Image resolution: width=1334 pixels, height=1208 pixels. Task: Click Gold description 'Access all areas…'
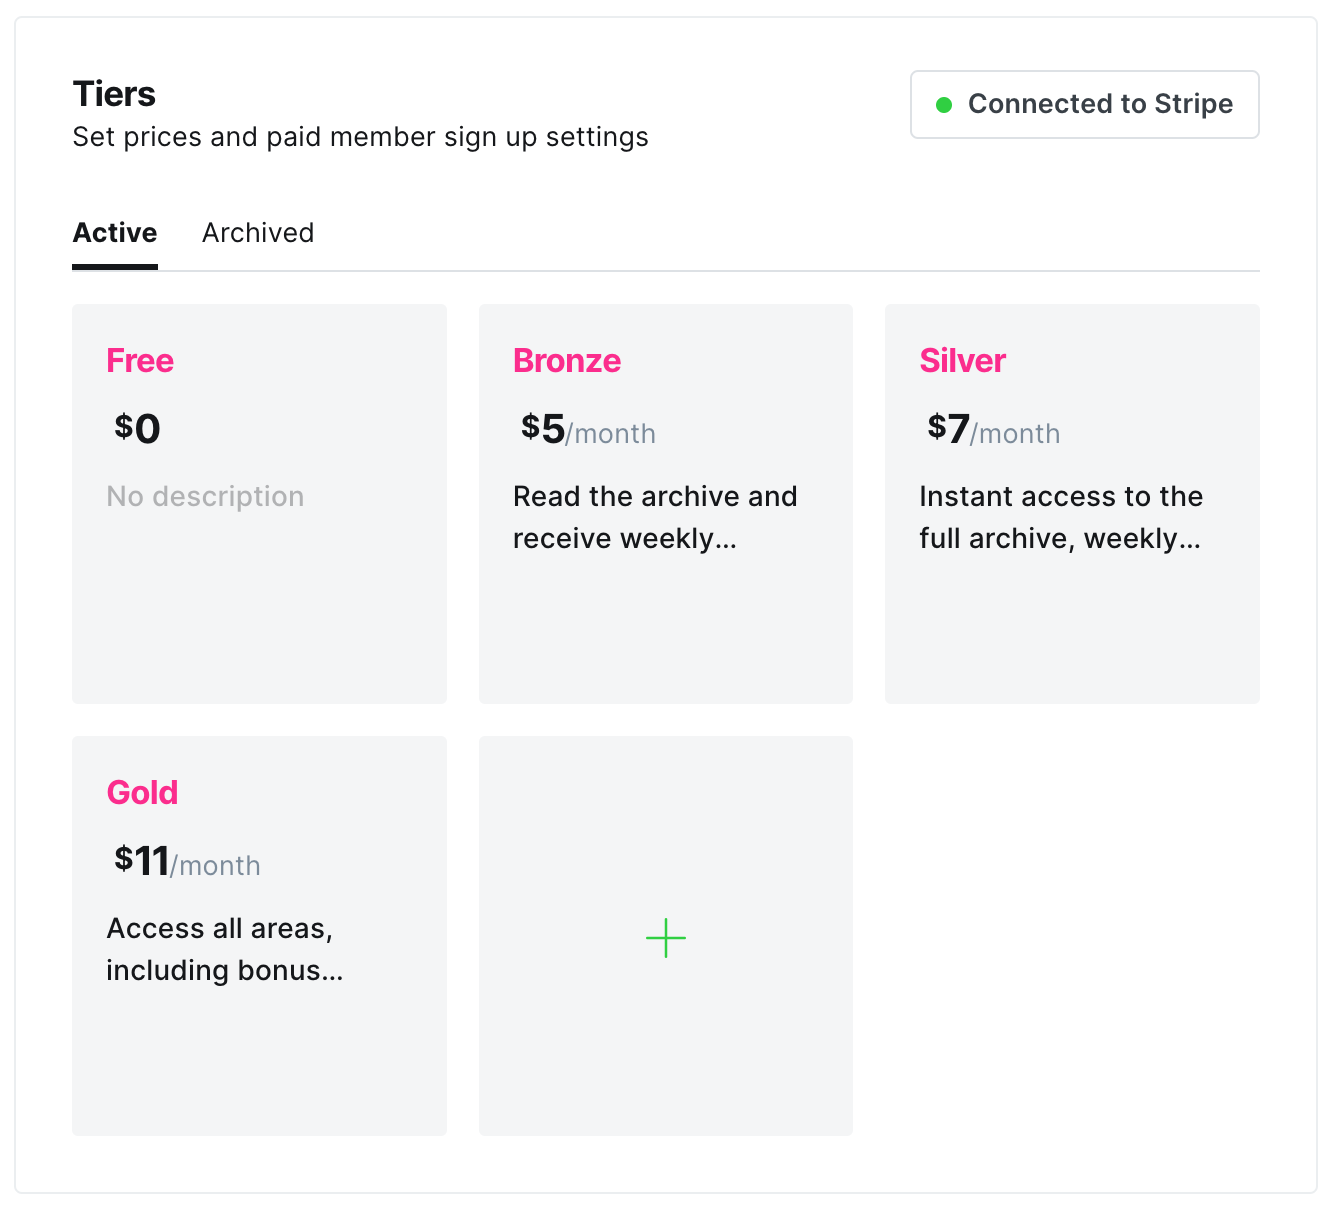(x=224, y=949)
